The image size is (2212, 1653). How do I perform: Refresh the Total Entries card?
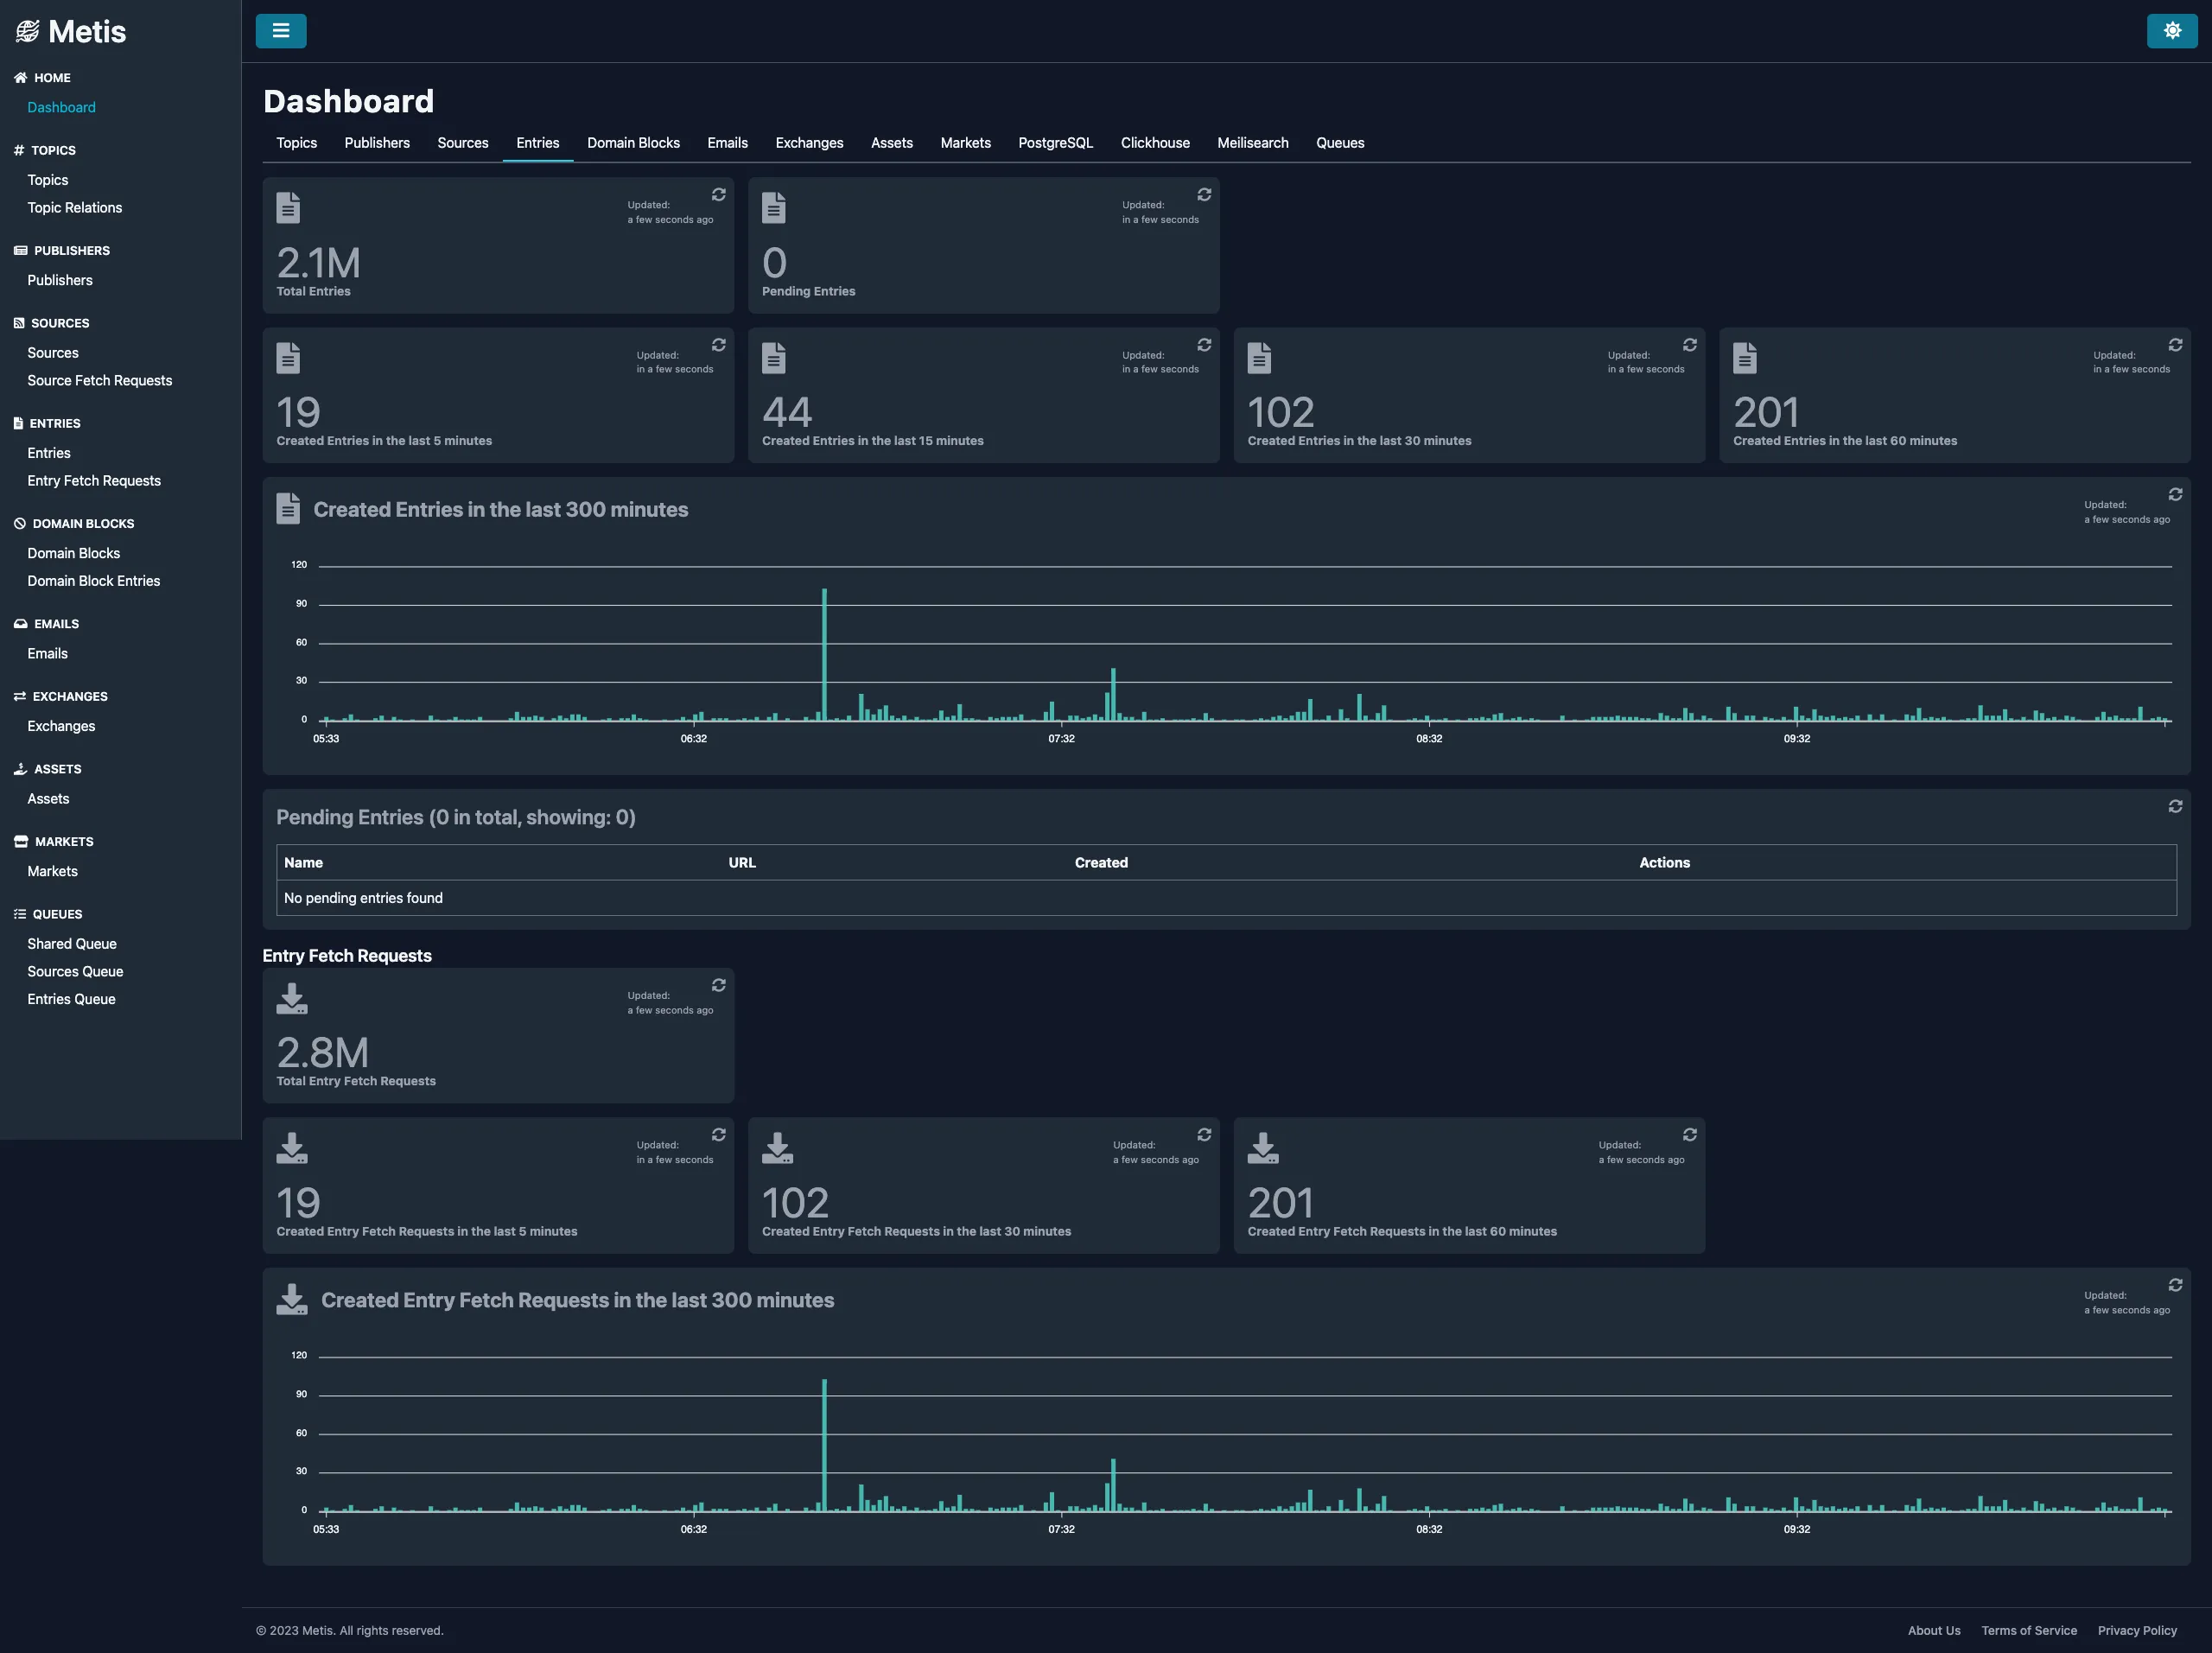click(x=719, y=195)
